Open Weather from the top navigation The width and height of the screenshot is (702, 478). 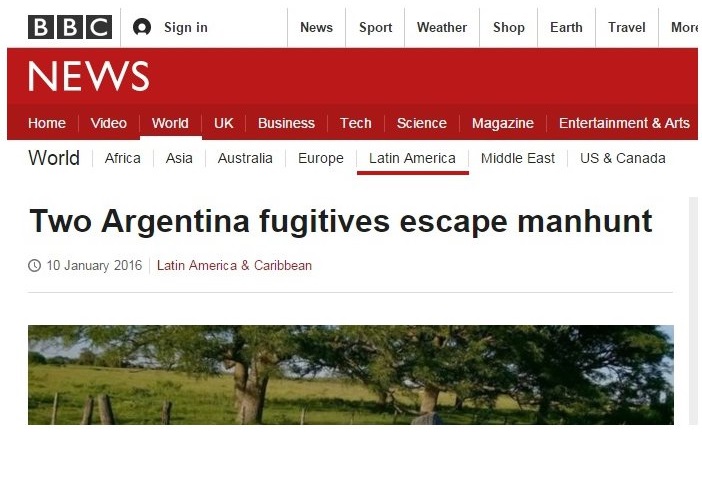tap(442, 27)
